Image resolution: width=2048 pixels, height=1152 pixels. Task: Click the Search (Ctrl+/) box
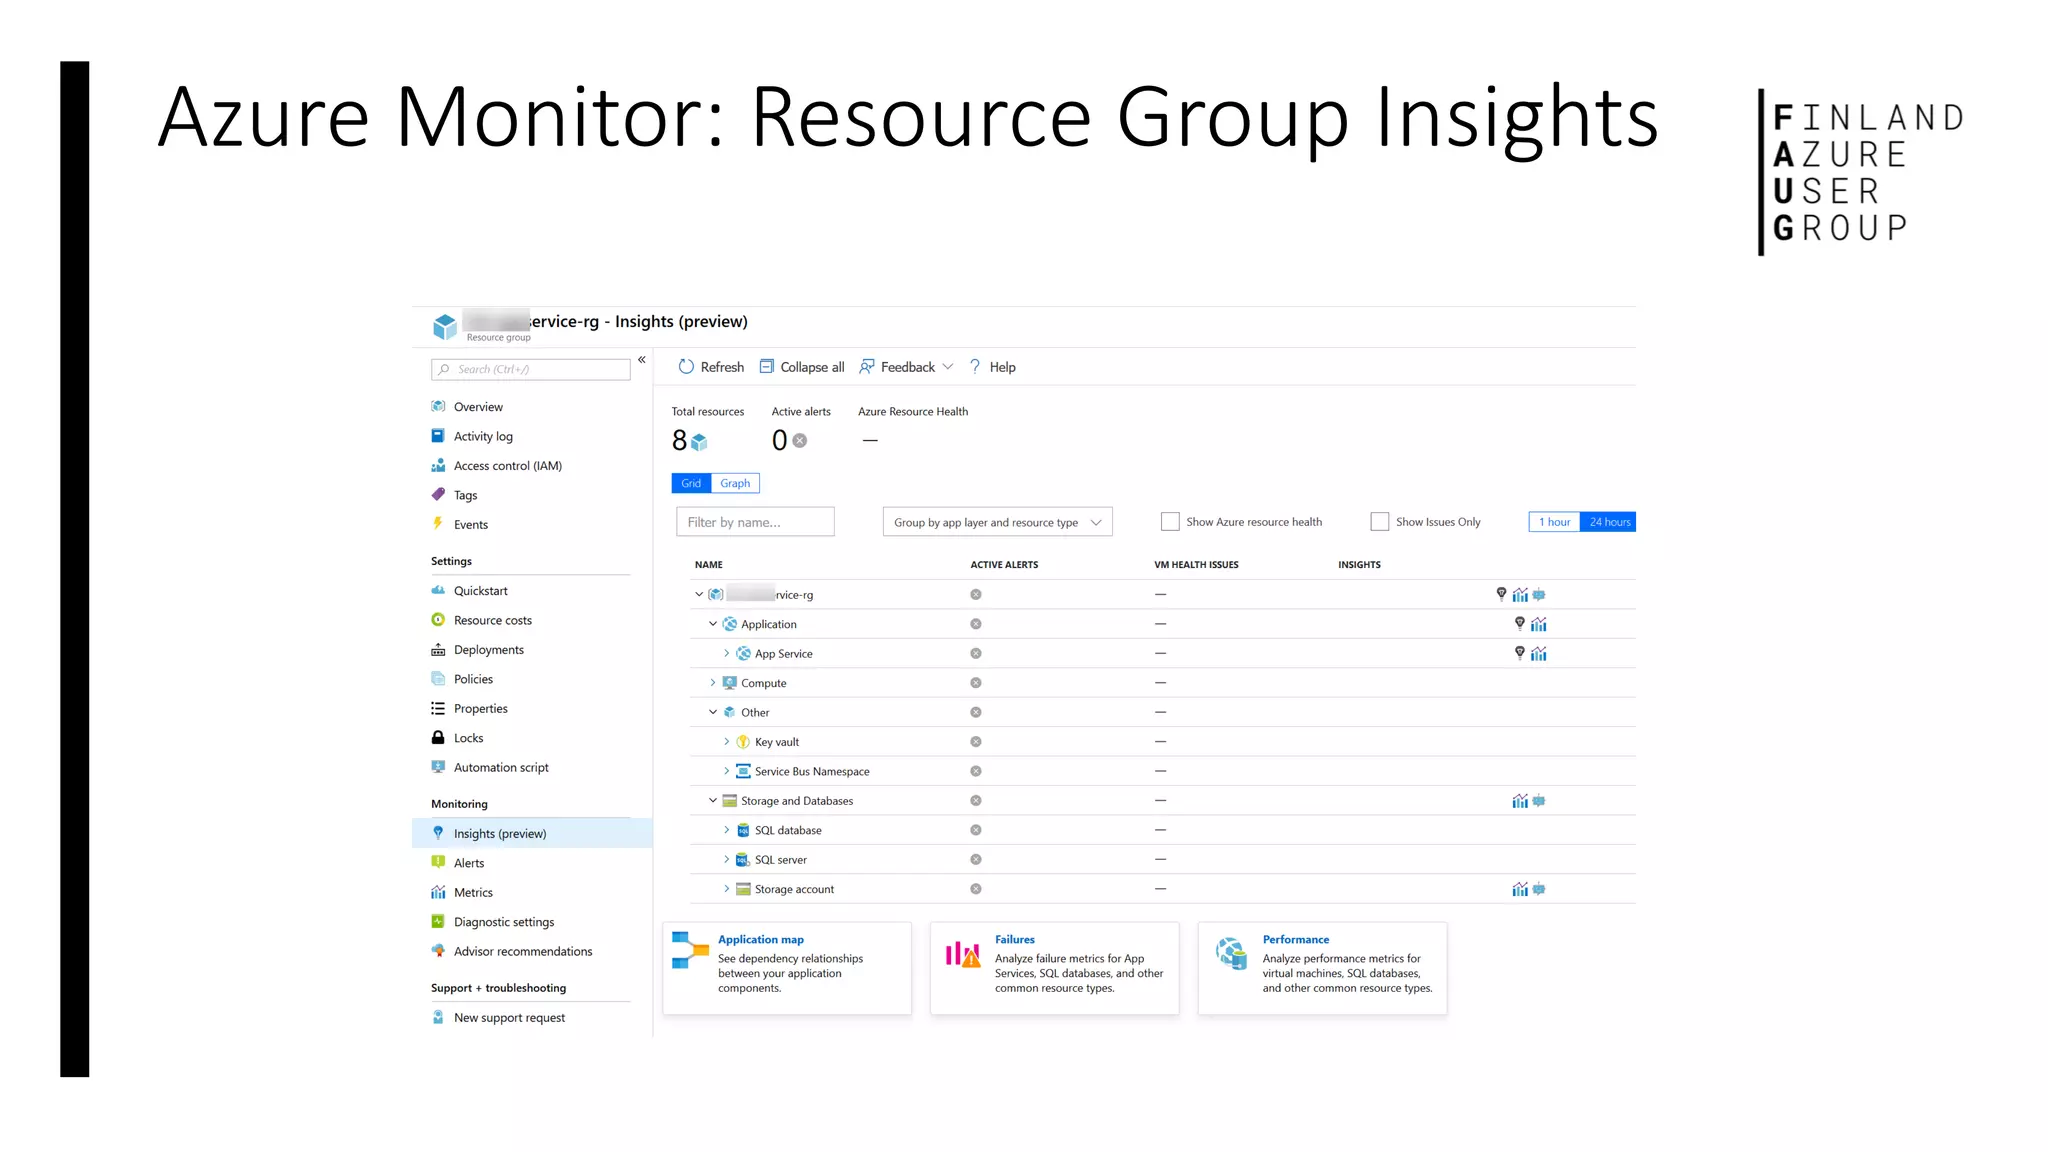(x=531, y=369)
